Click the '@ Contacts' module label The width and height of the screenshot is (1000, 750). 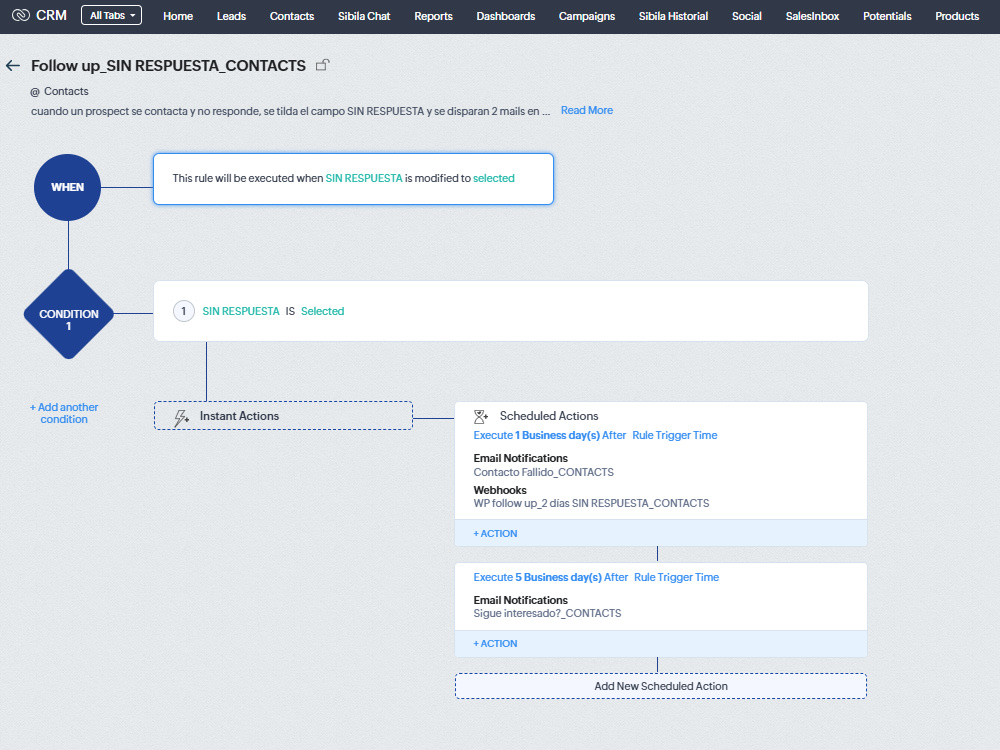(x=59, y=91)
